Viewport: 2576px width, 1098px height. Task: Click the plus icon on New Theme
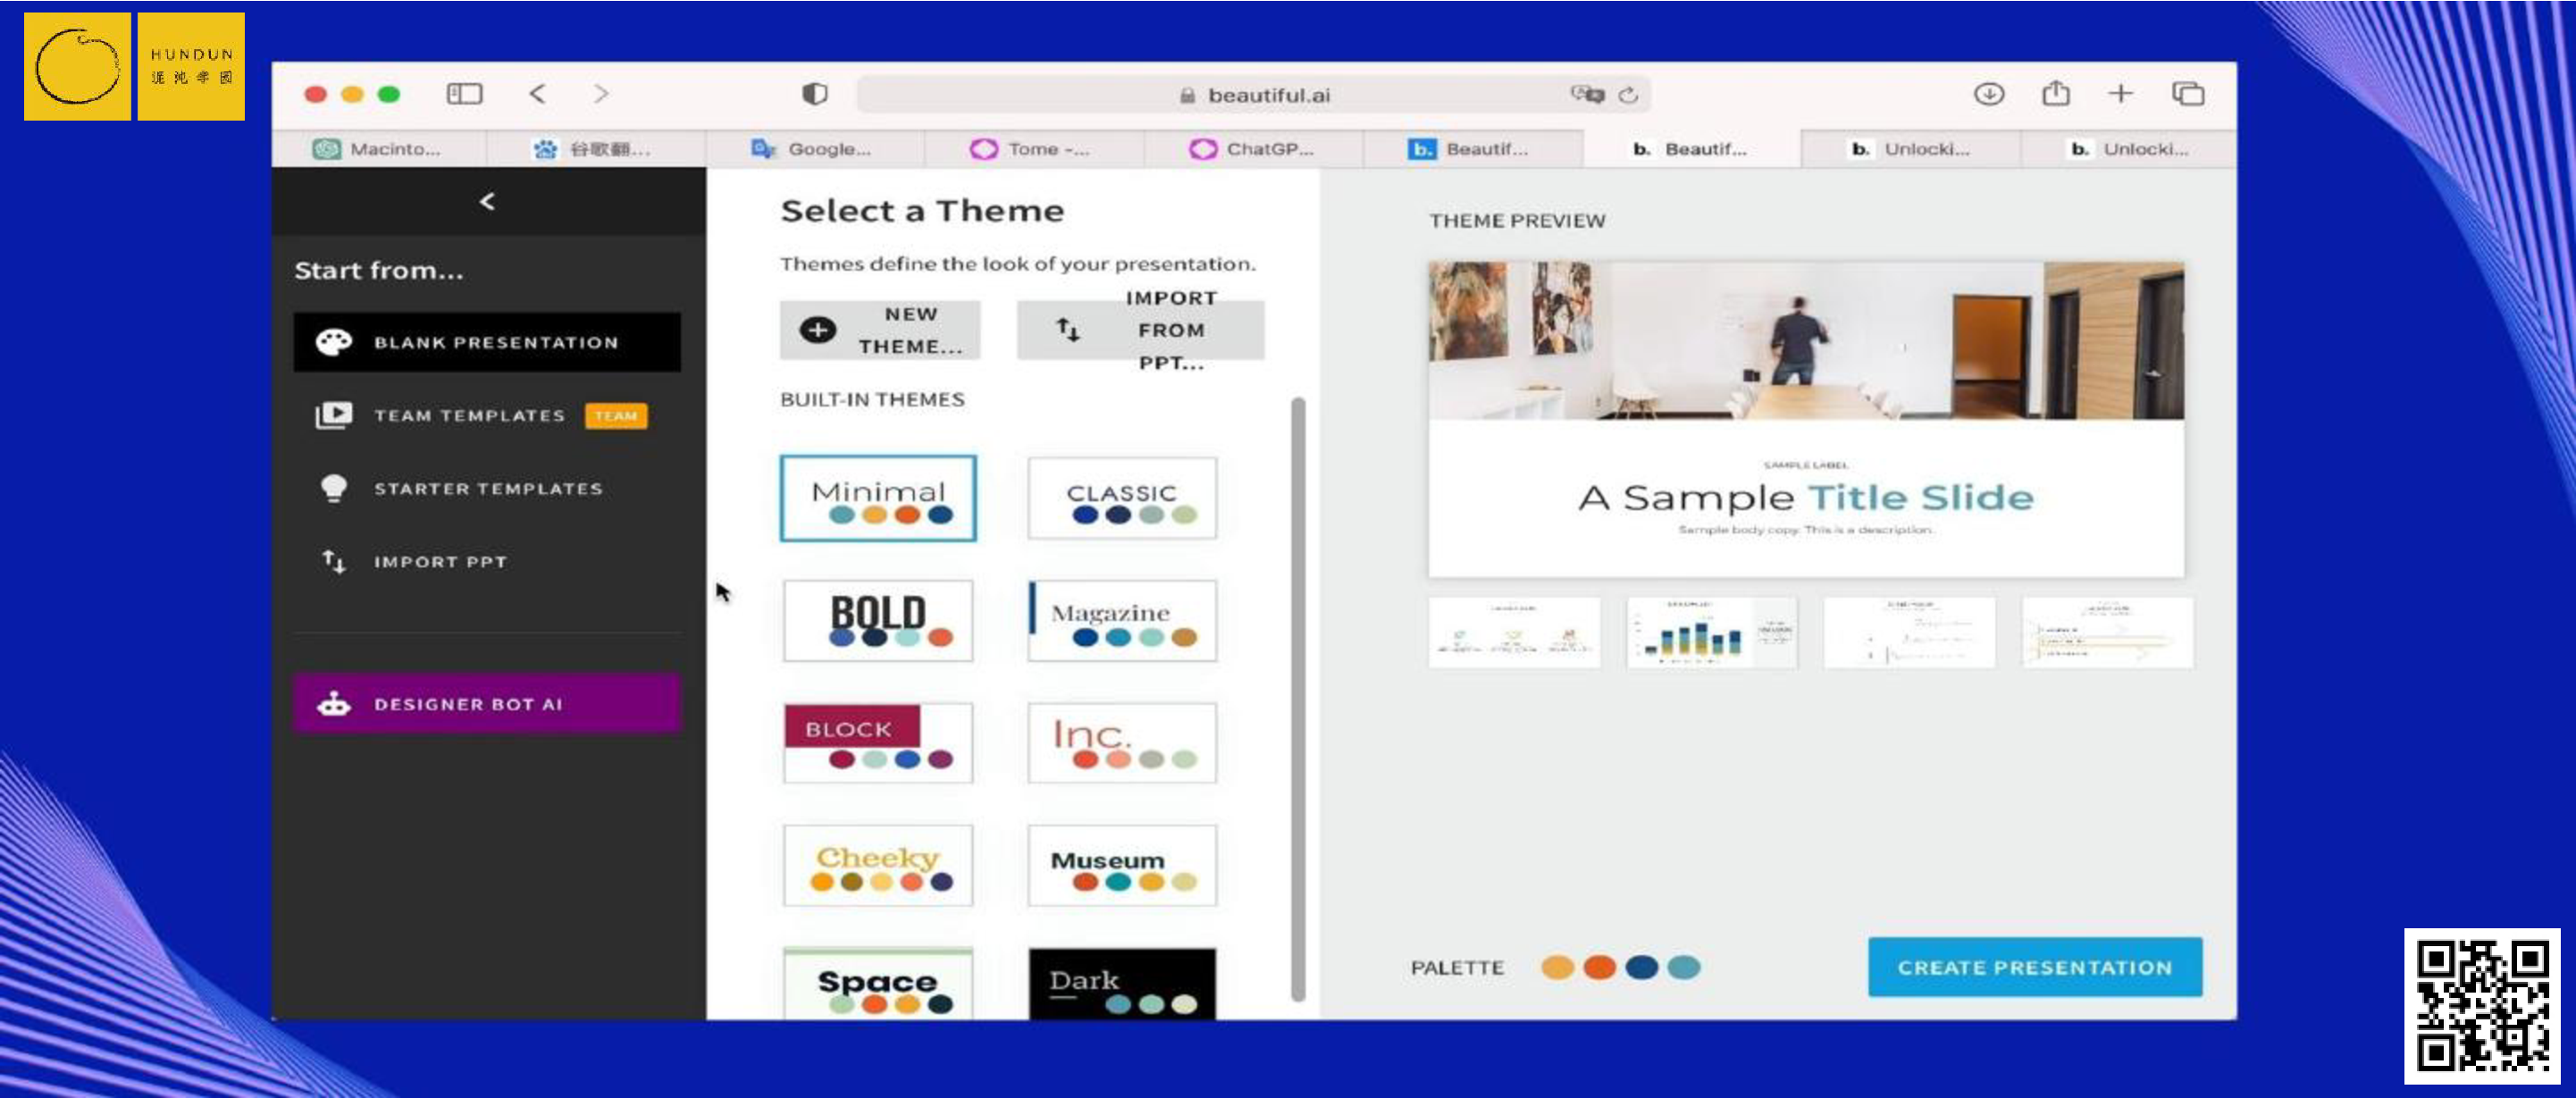click(x=818, y=330)
